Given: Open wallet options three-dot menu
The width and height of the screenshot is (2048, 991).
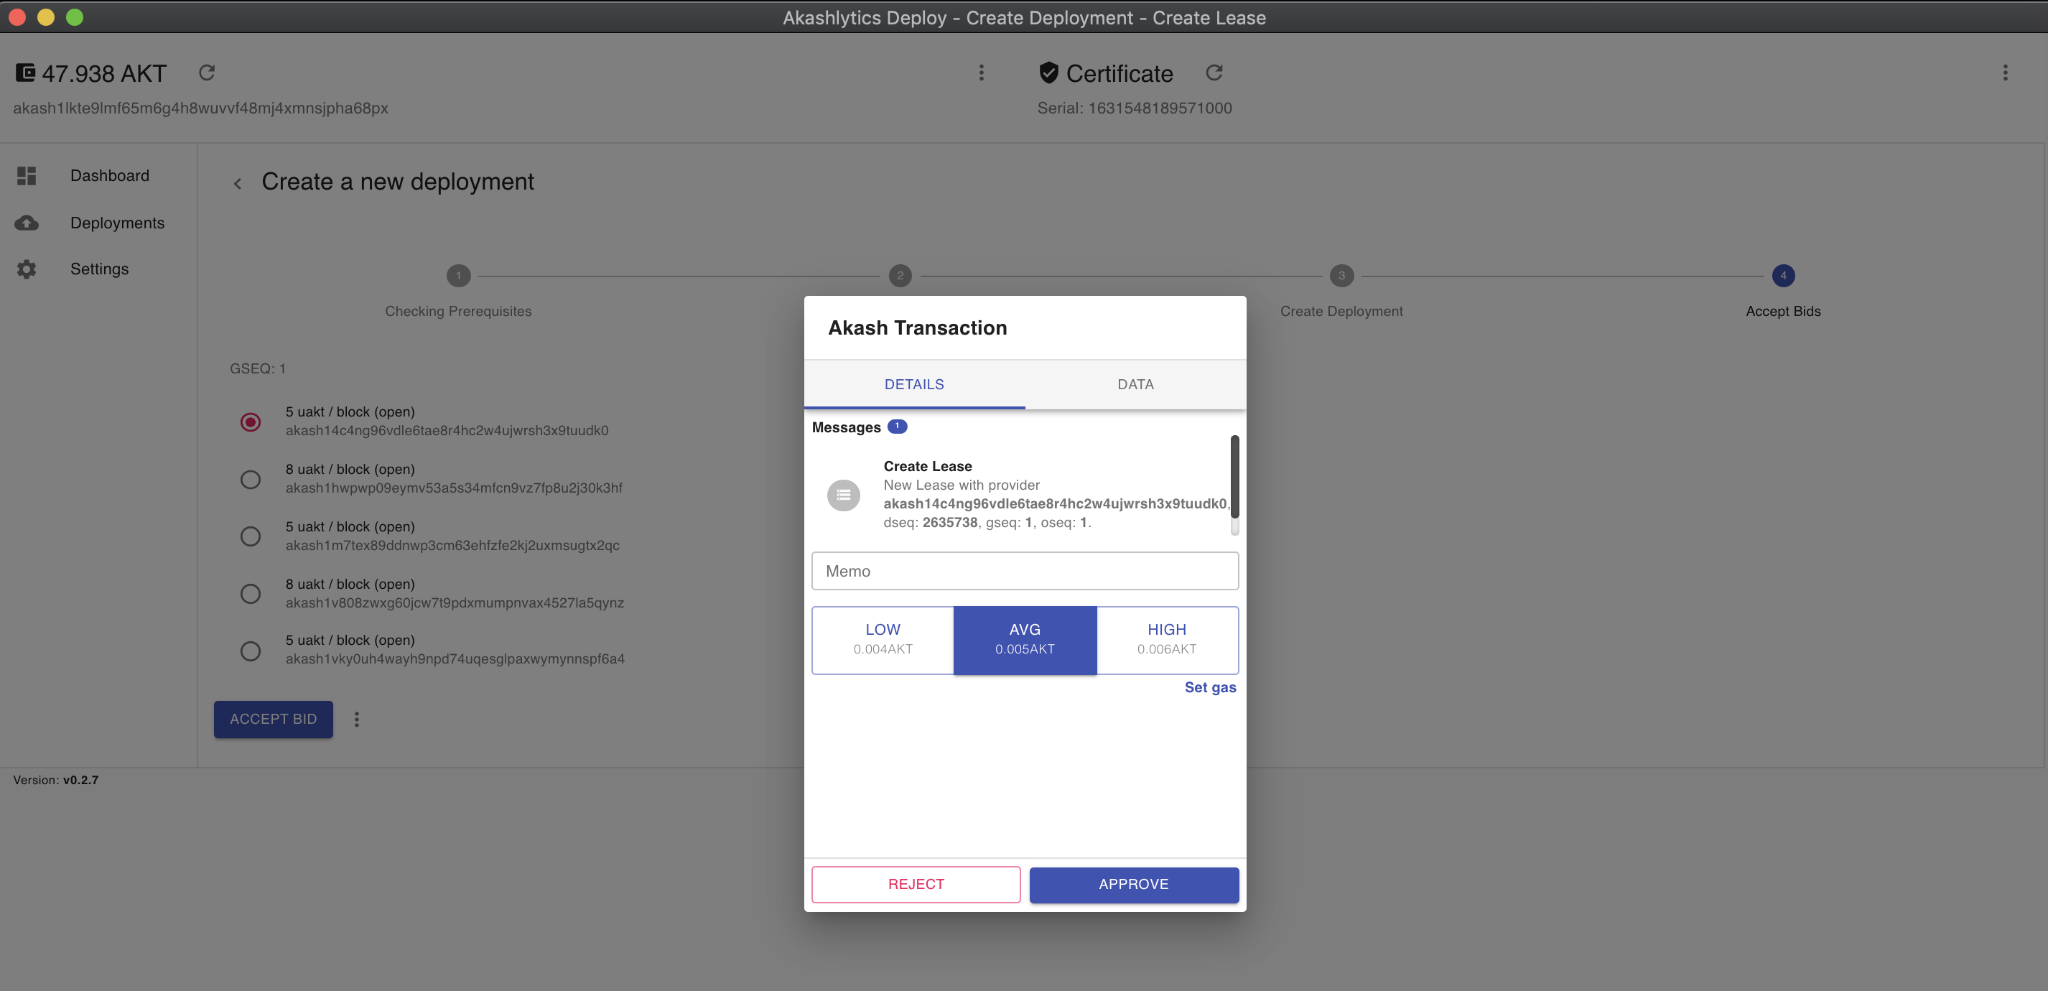Looking at the screenshot, I should click(x=981, y=73).
